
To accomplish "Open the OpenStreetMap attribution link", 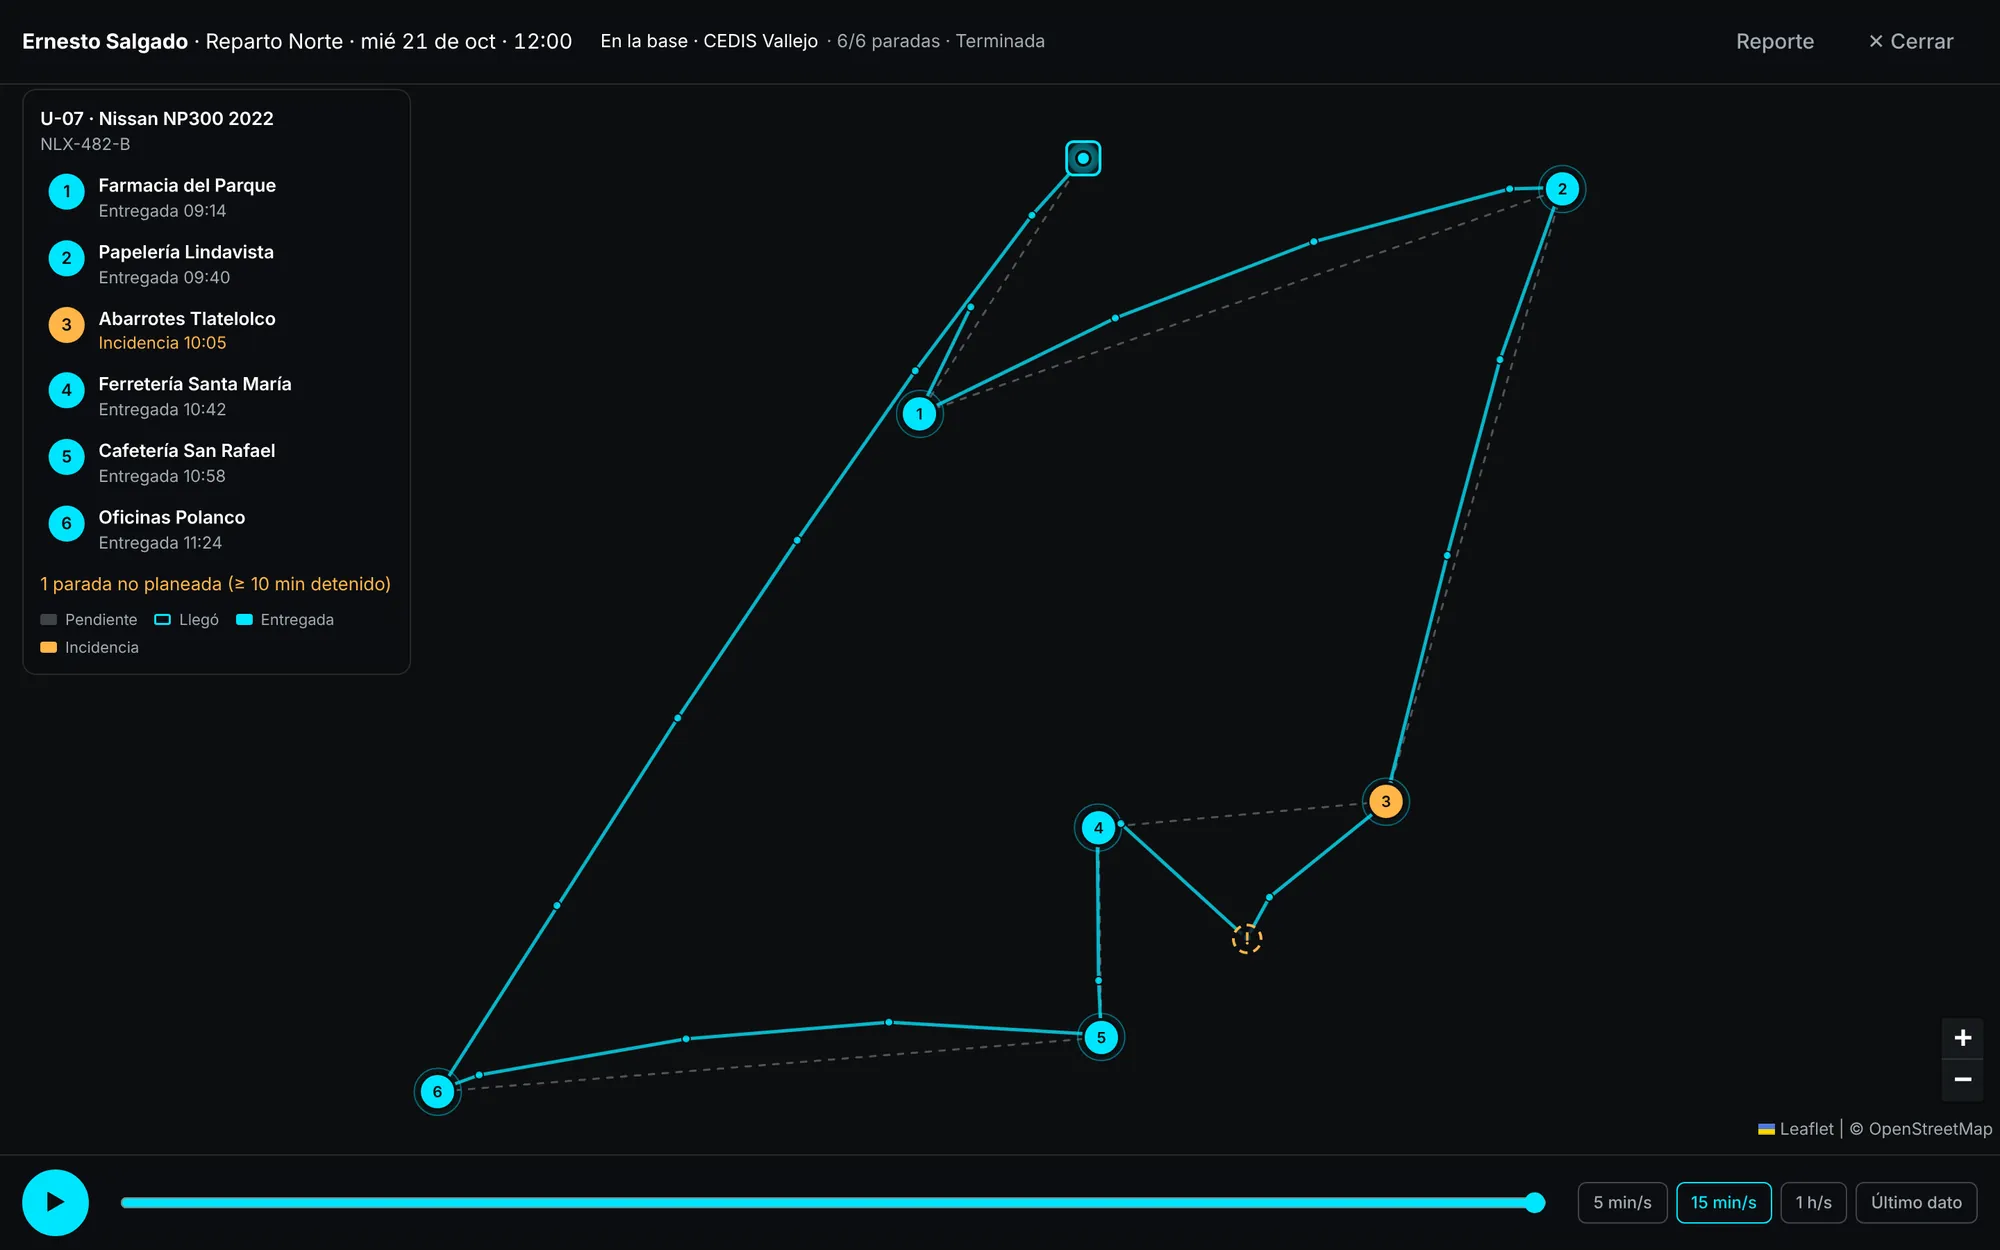I will (1930, 1128).
